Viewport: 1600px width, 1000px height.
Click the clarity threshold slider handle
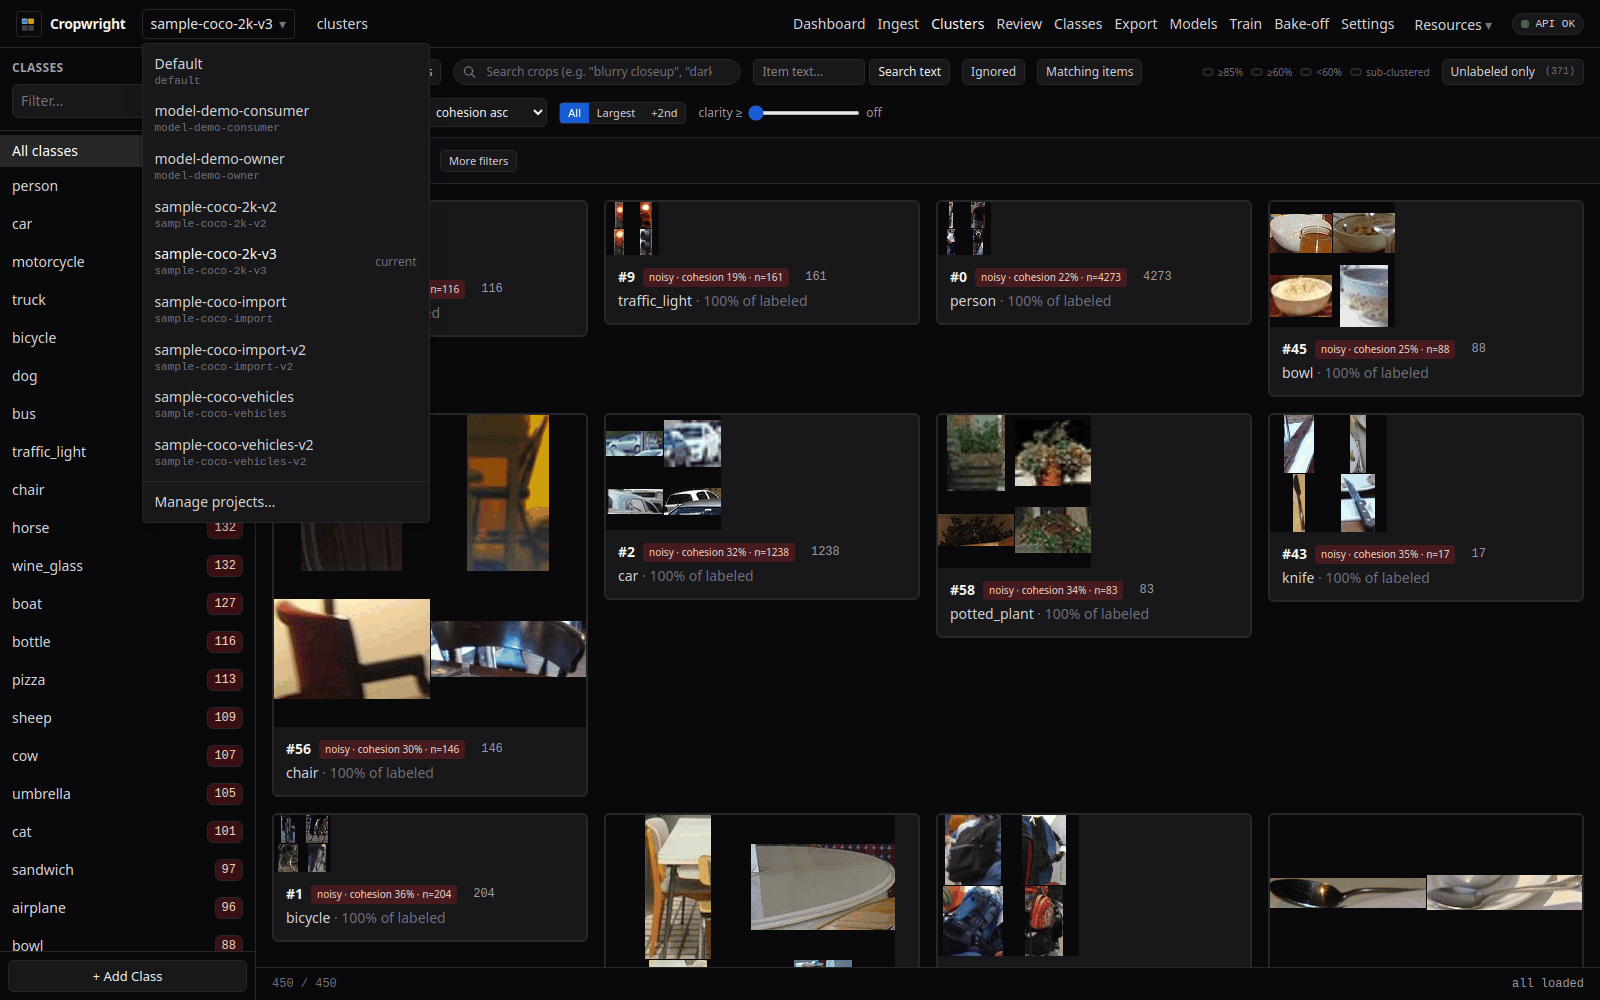tap(756, 113)
